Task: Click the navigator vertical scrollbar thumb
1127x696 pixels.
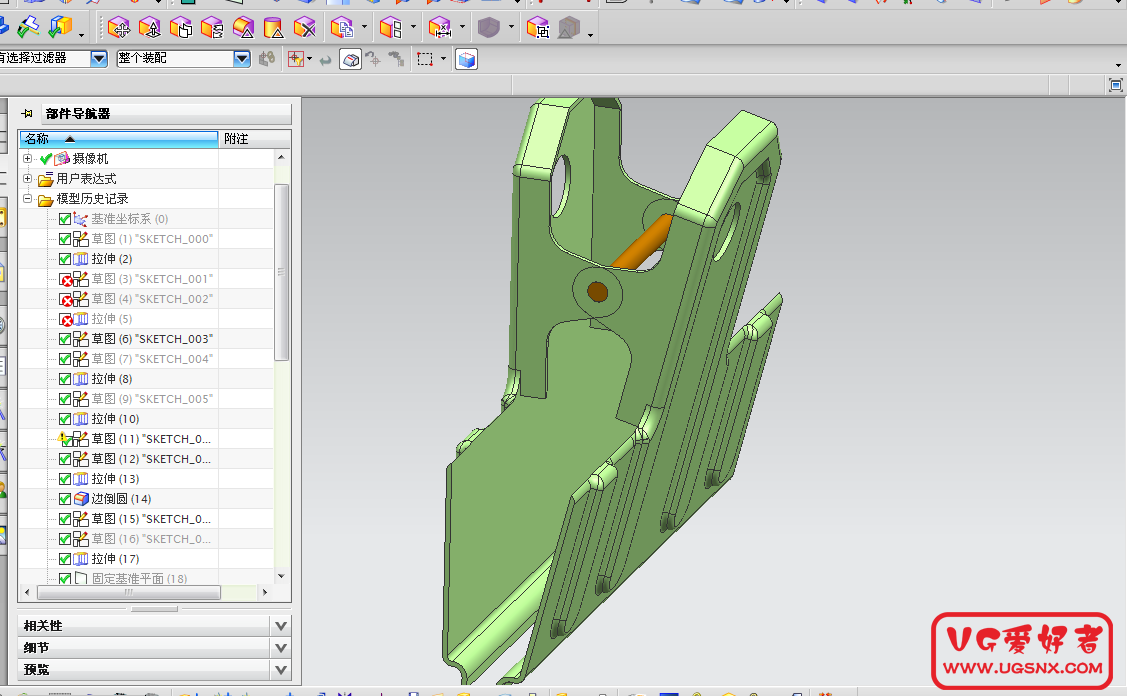Action: pos(281,273)
